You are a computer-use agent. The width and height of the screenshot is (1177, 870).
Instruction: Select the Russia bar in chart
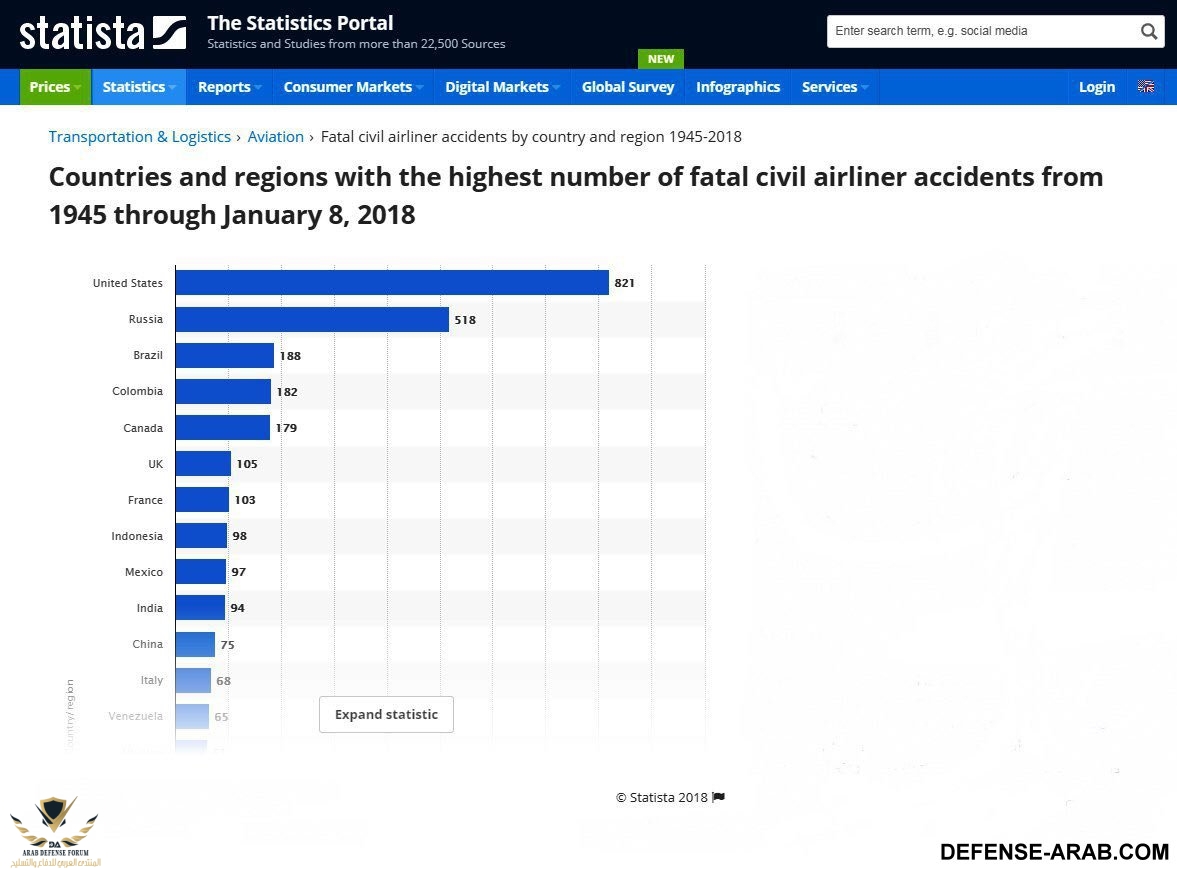(312, 319)
